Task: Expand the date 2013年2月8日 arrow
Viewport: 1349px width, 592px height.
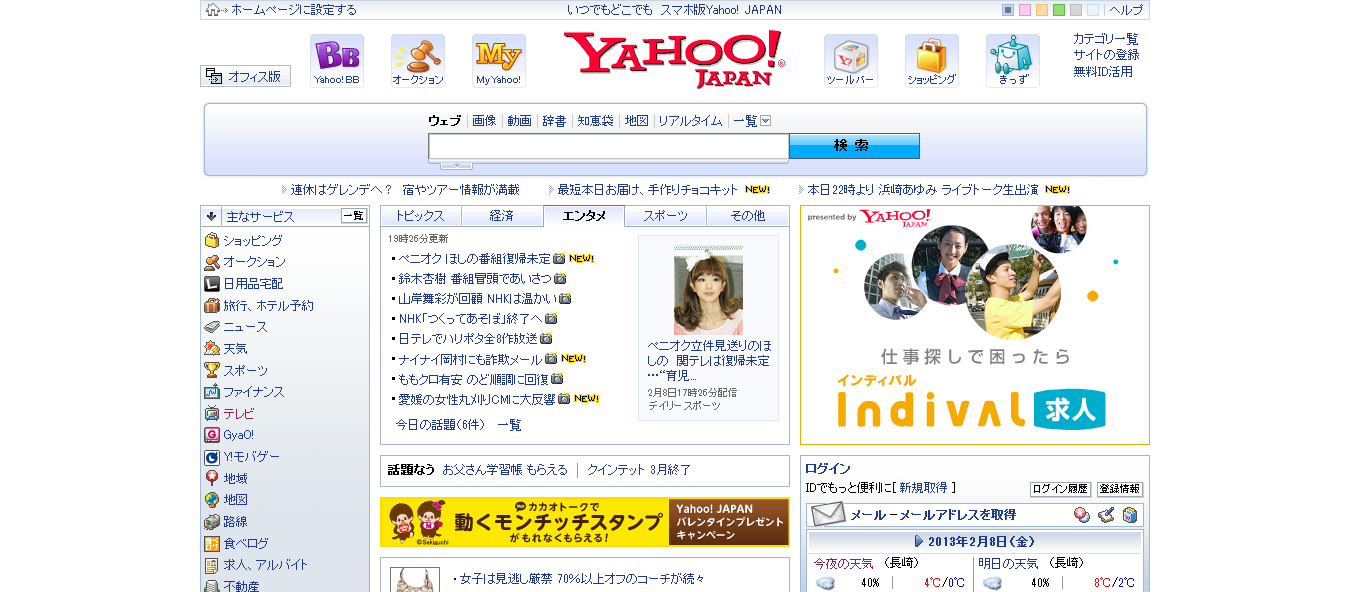Action: (919, 541)
